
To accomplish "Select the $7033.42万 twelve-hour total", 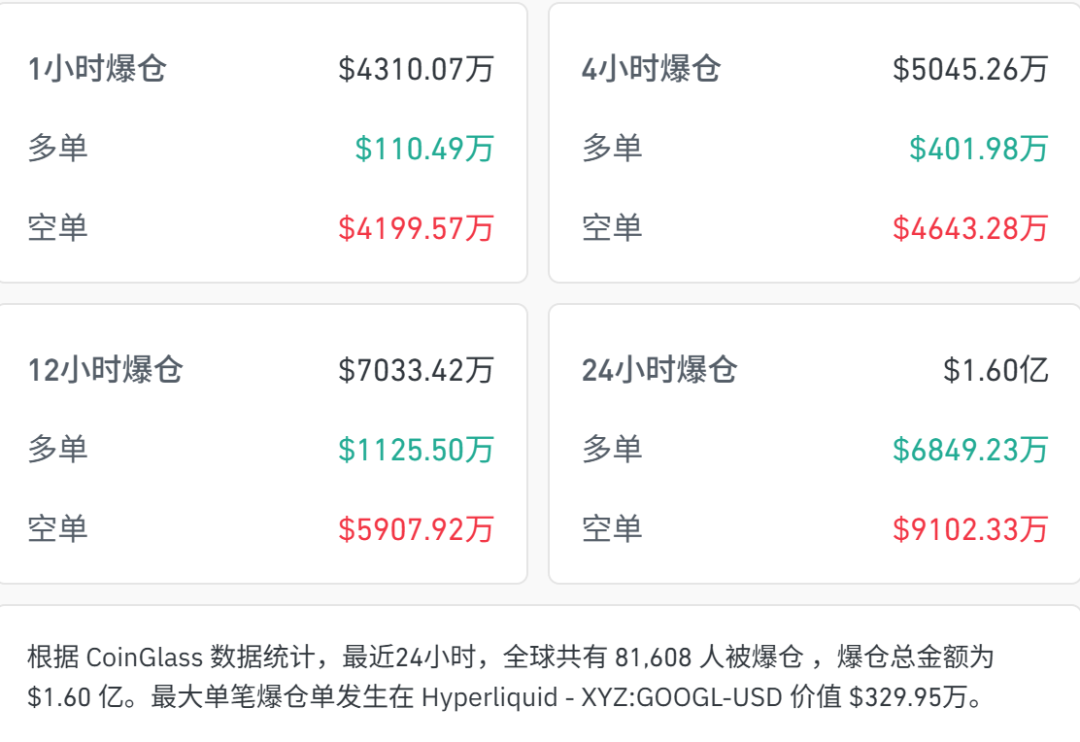I will 416,370.
